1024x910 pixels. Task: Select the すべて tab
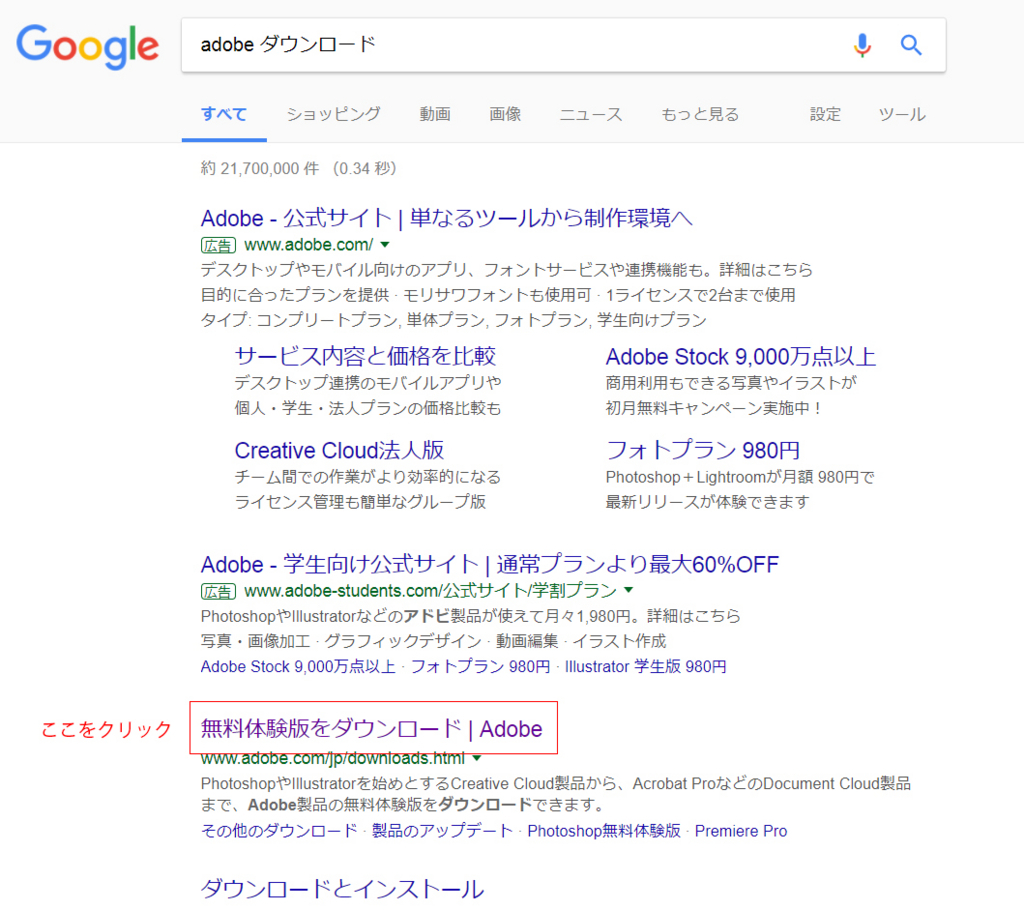click(x=224, y=114)
